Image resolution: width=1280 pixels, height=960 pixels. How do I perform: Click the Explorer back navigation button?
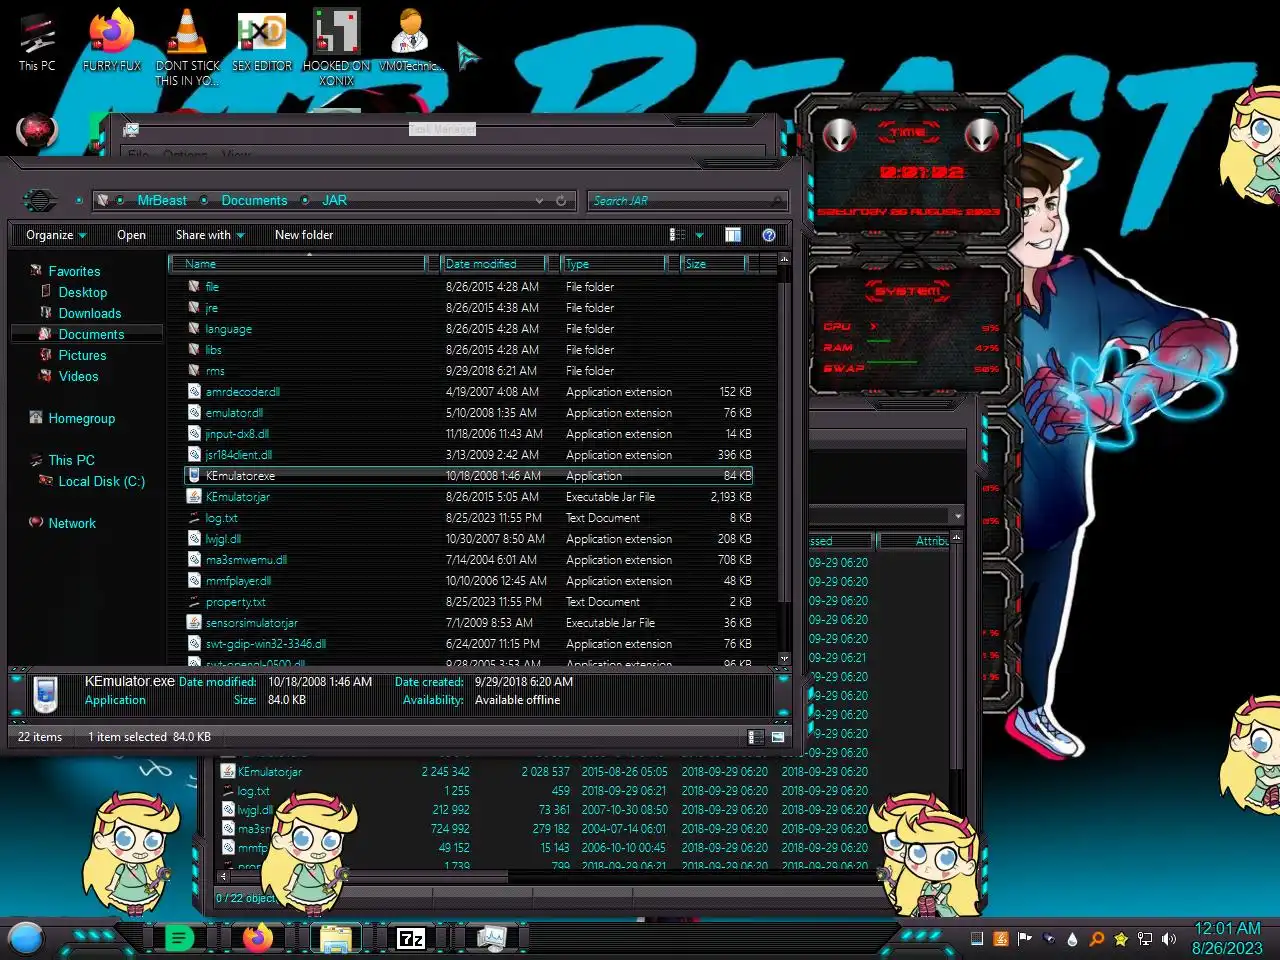[x=39, y=200]
